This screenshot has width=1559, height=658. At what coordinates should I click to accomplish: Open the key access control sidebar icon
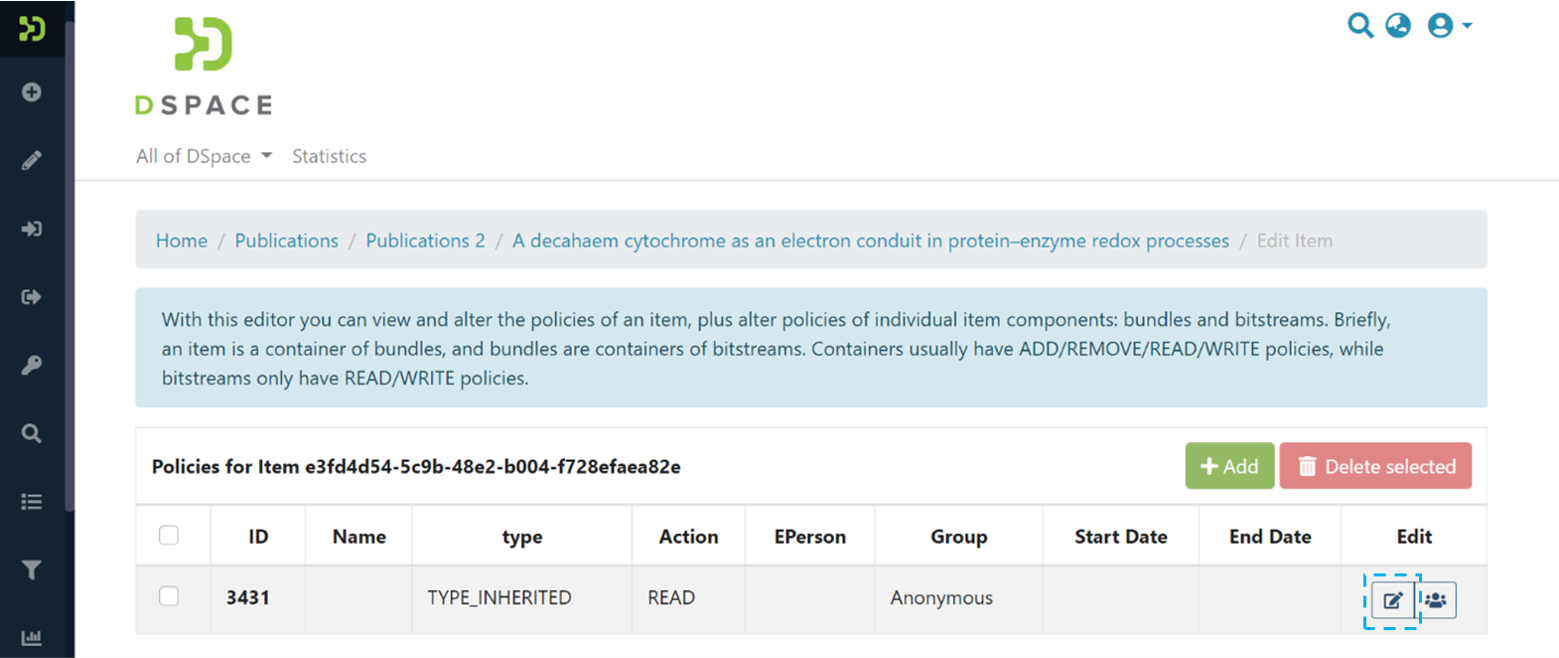coord(32,365)
